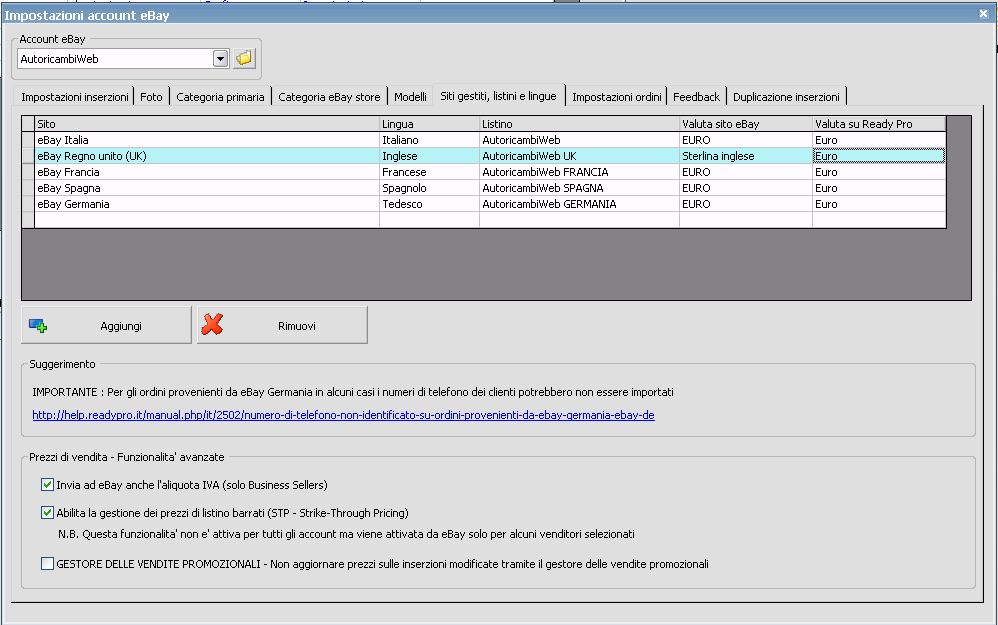Click the Valuta sito eBay column header
The height and width of the screenshot is (625, 998).
click(746, 124)
